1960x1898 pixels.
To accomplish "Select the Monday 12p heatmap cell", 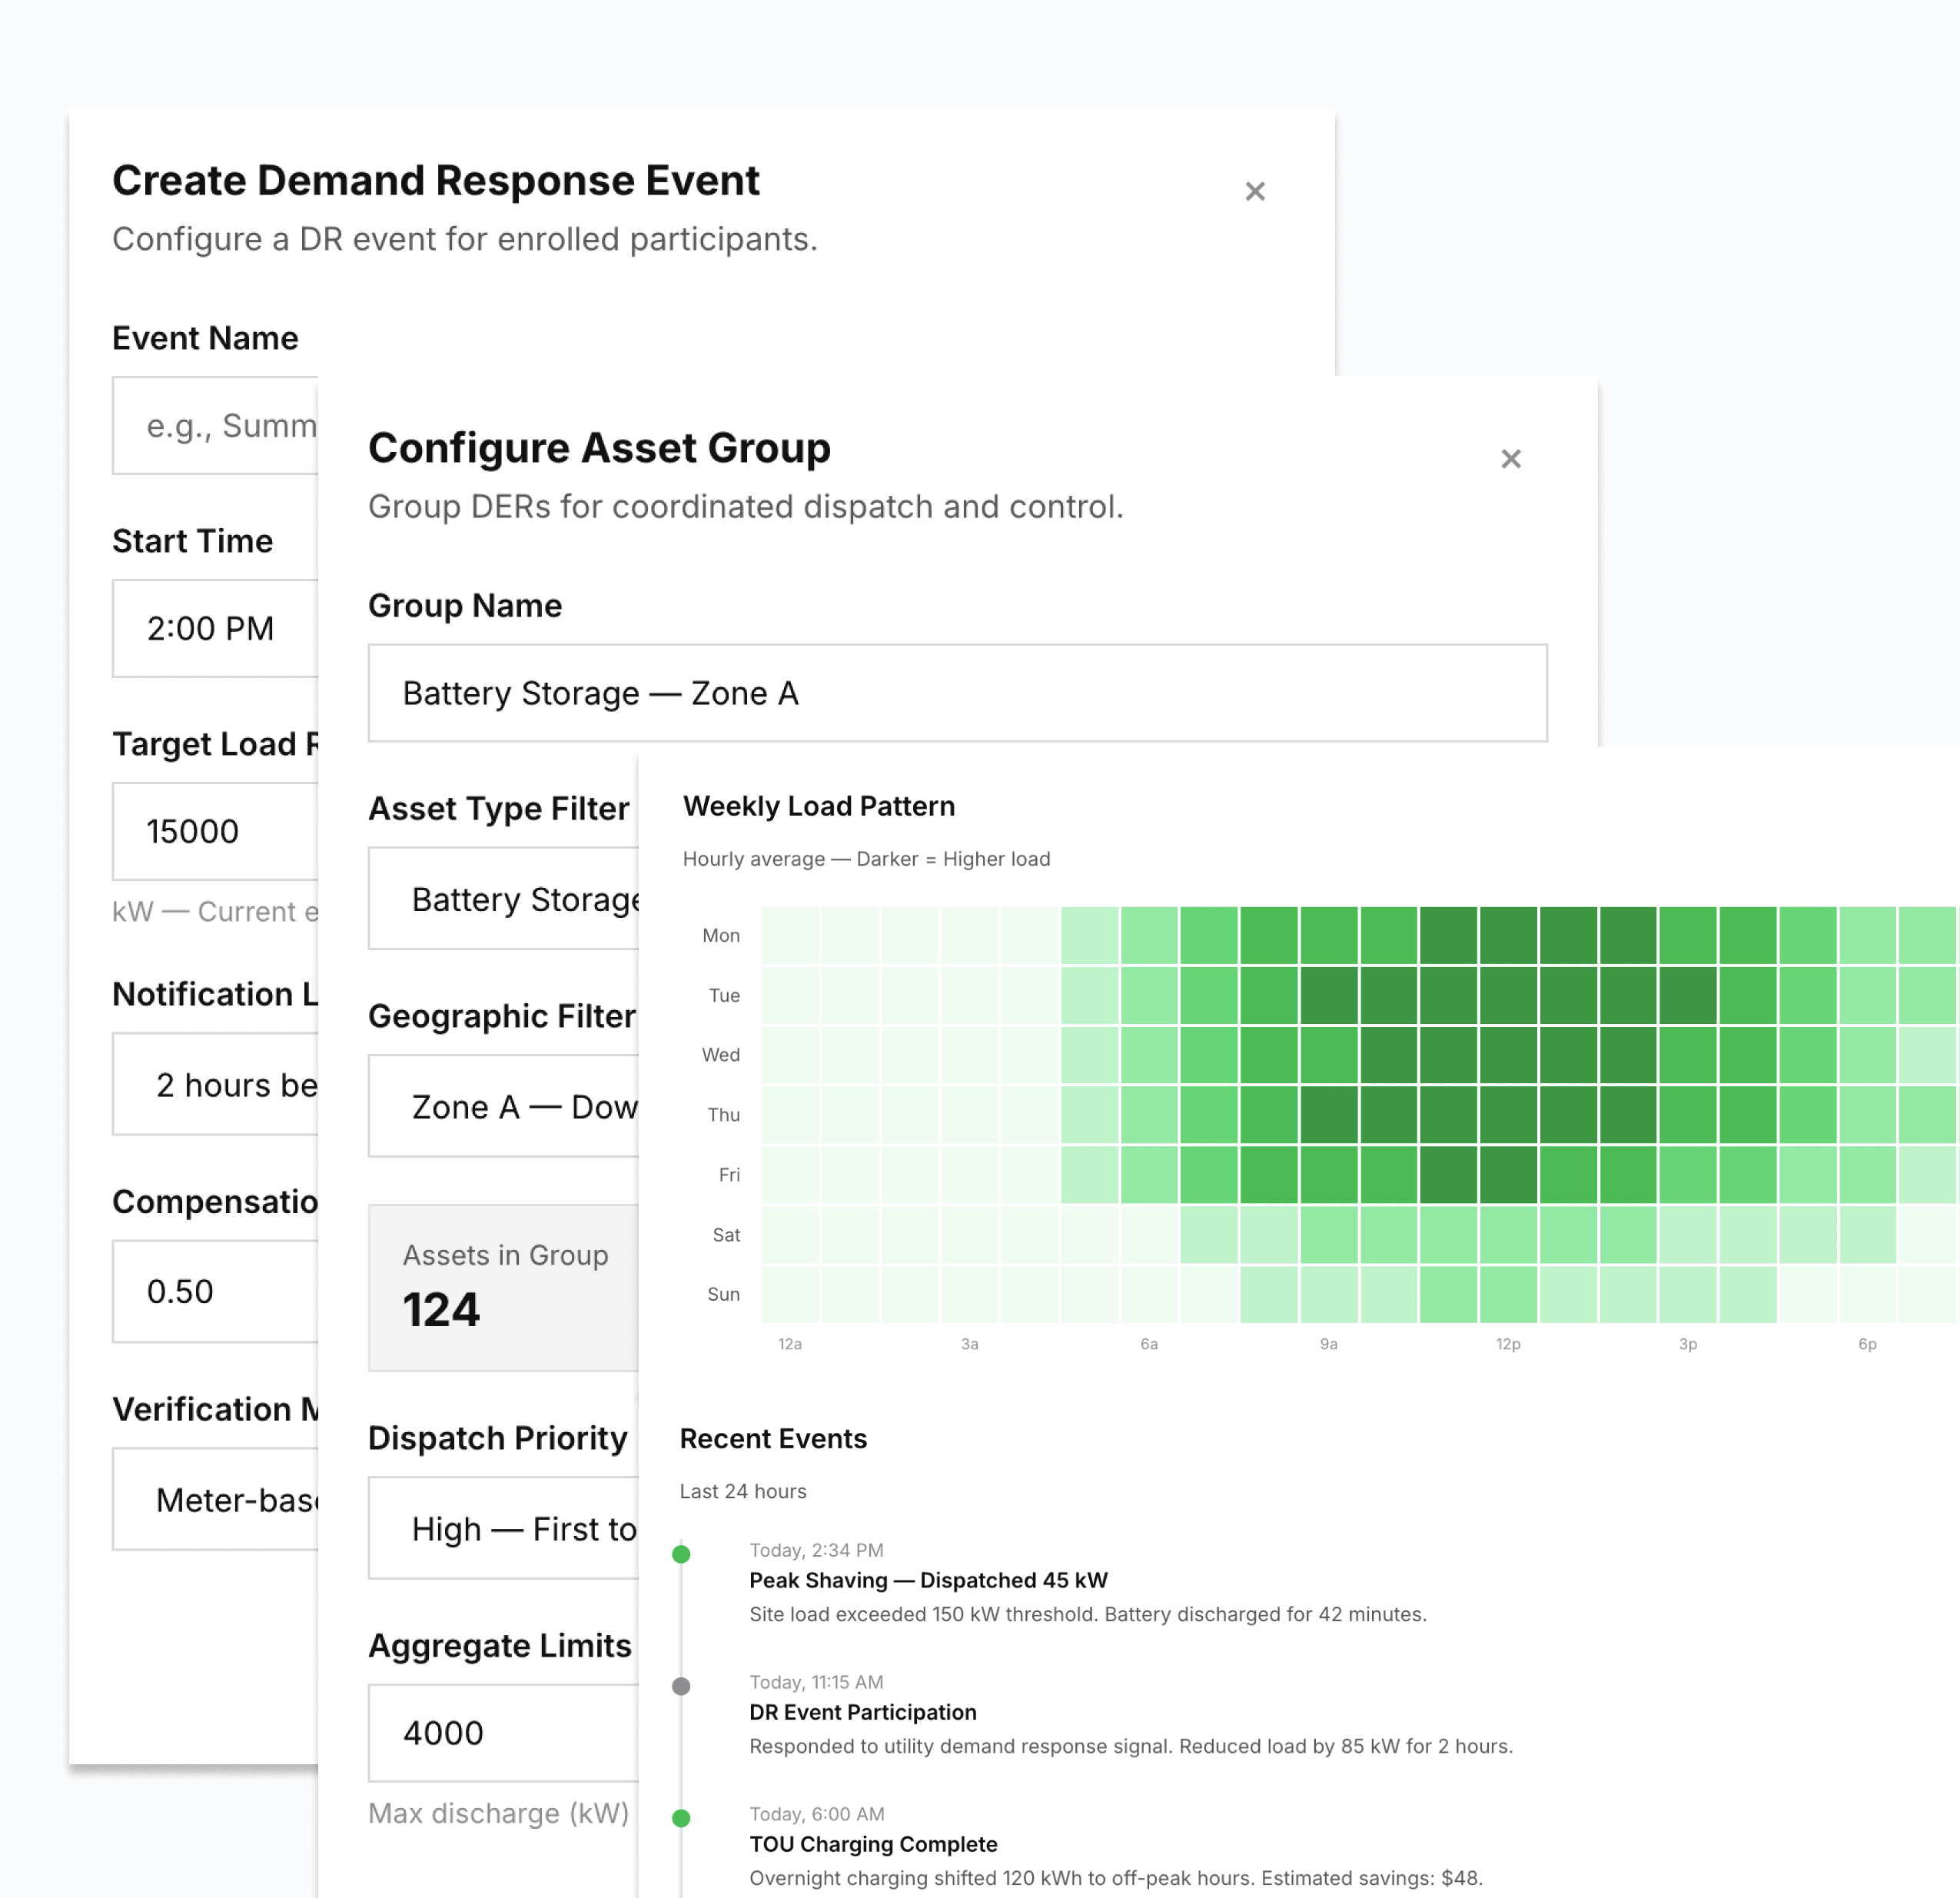I will [1508, 935].
